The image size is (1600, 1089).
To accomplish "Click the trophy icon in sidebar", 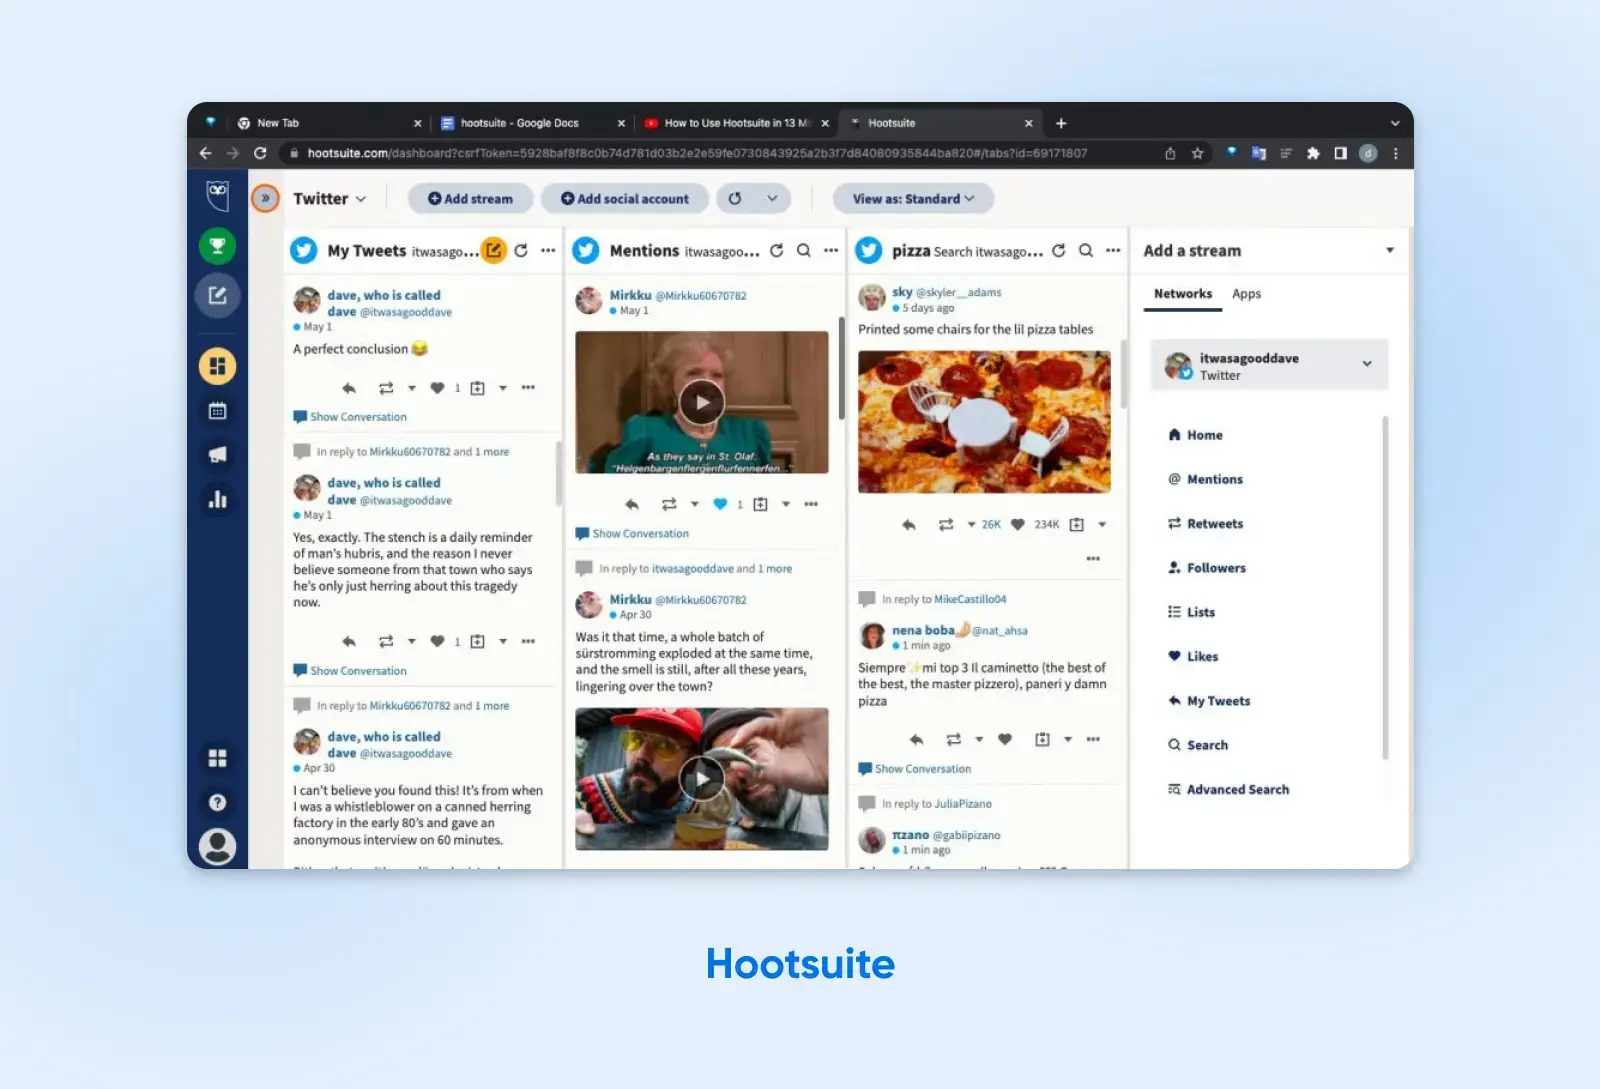I will 217,246.
